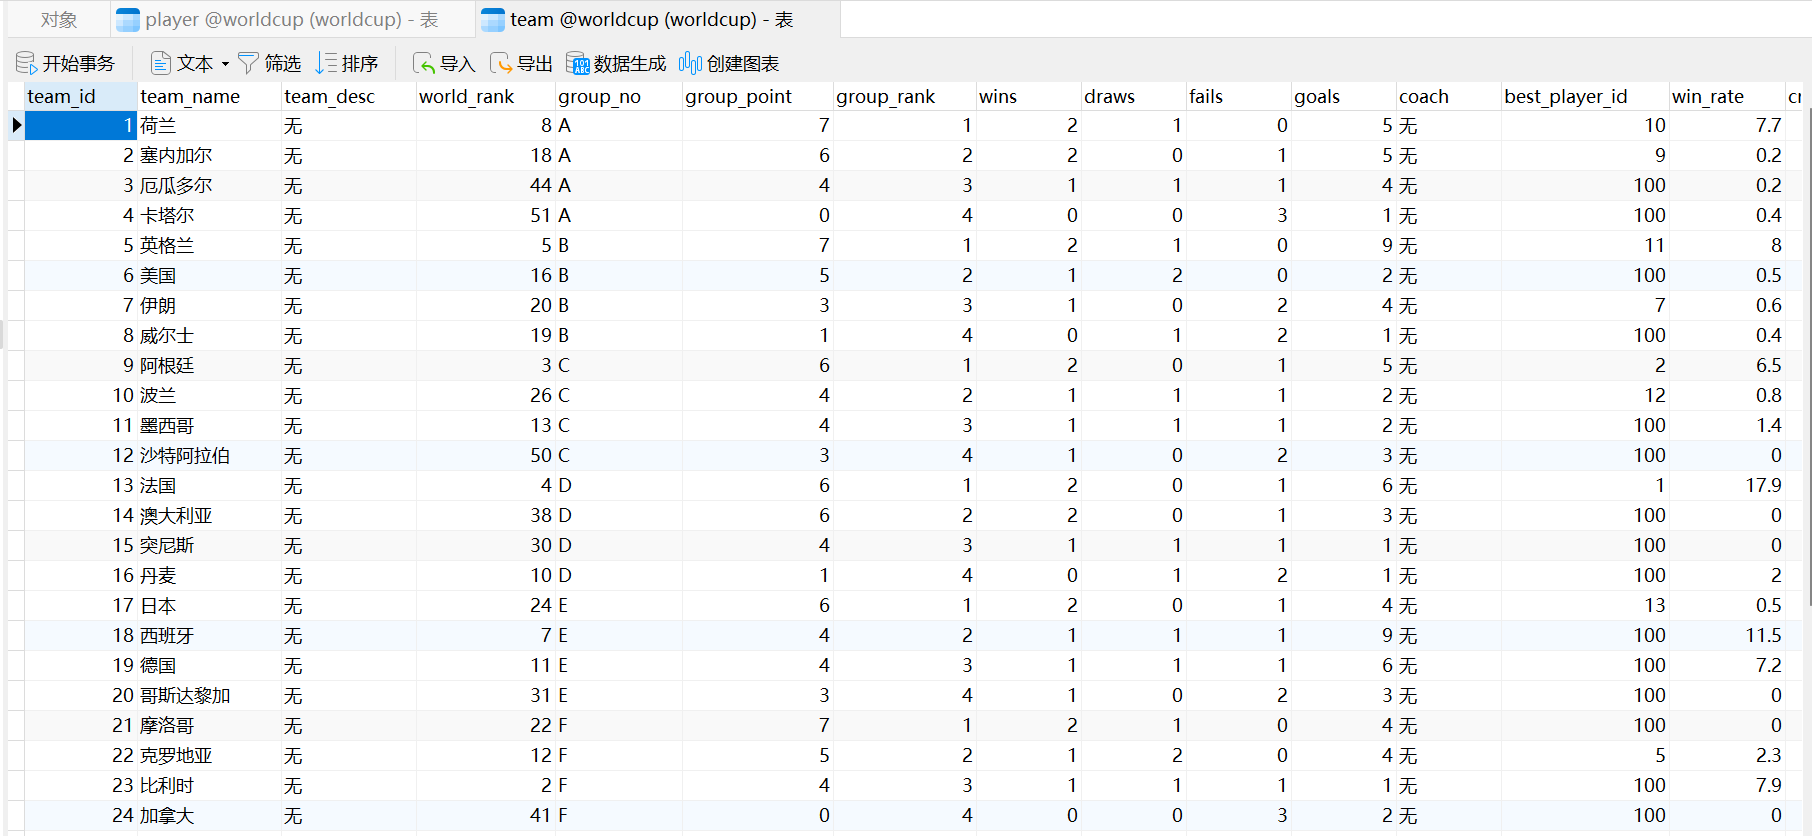Click the Filter (筛选) funnel icon
Screen dimensions: 1812x836
pos(248,63)
